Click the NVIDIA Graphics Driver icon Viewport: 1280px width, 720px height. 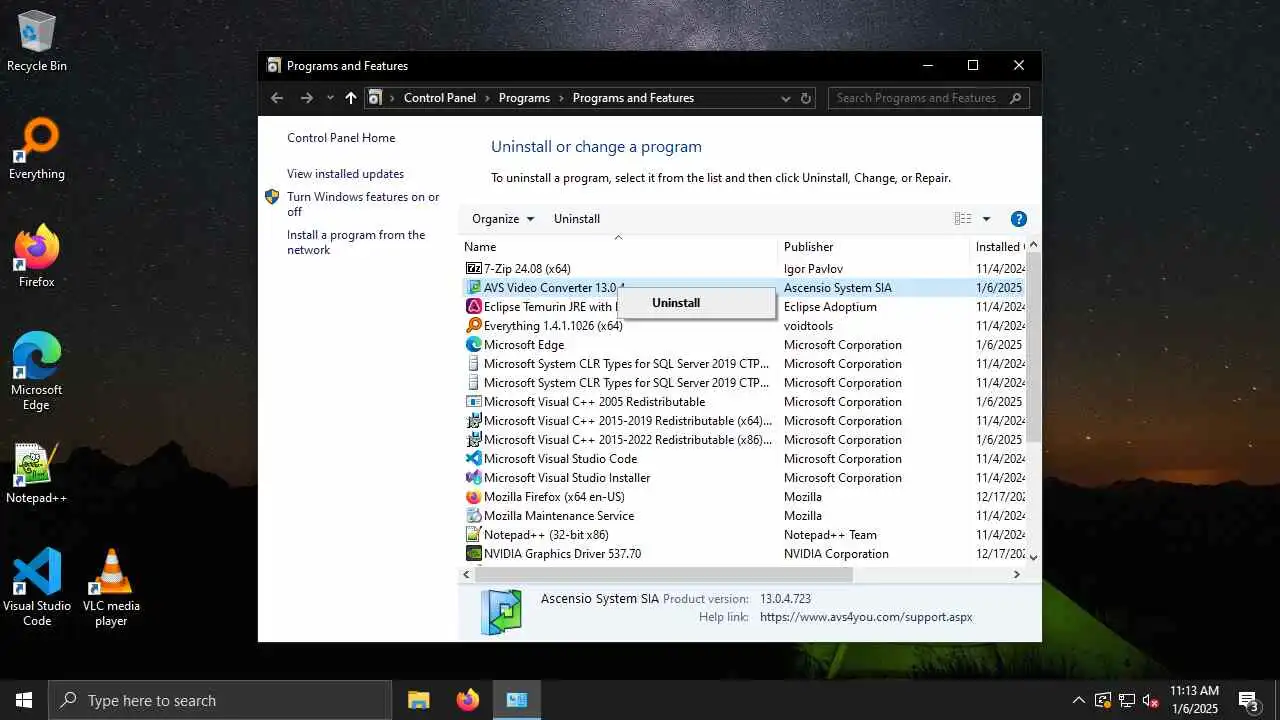click(x=474, y=553)
